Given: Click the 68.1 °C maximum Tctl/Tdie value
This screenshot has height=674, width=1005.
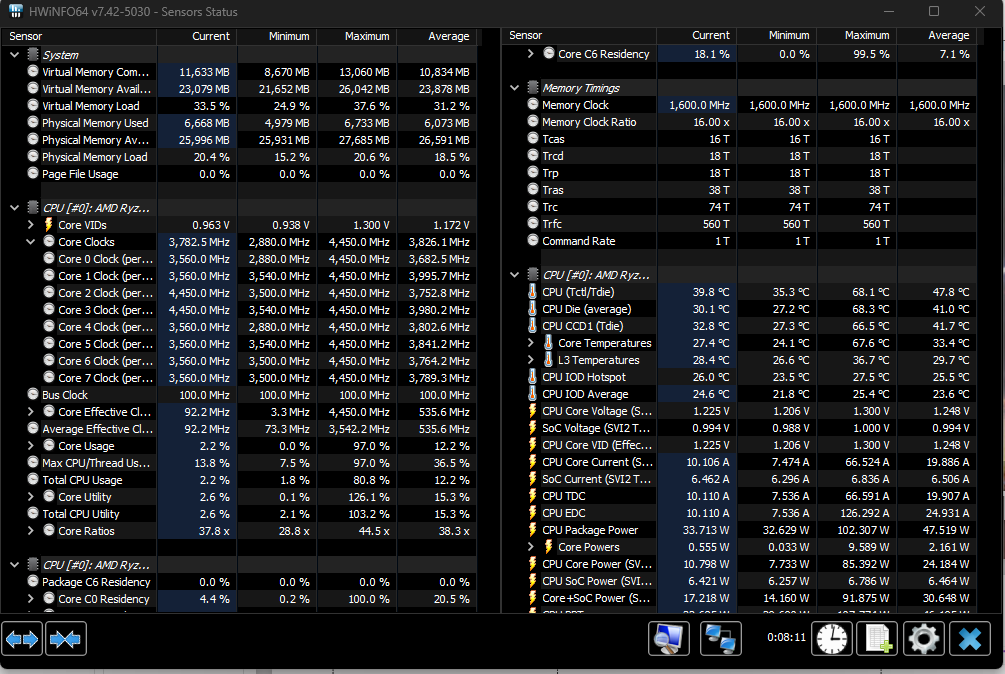Looking at the screenshot, I should tap(870, 292).
